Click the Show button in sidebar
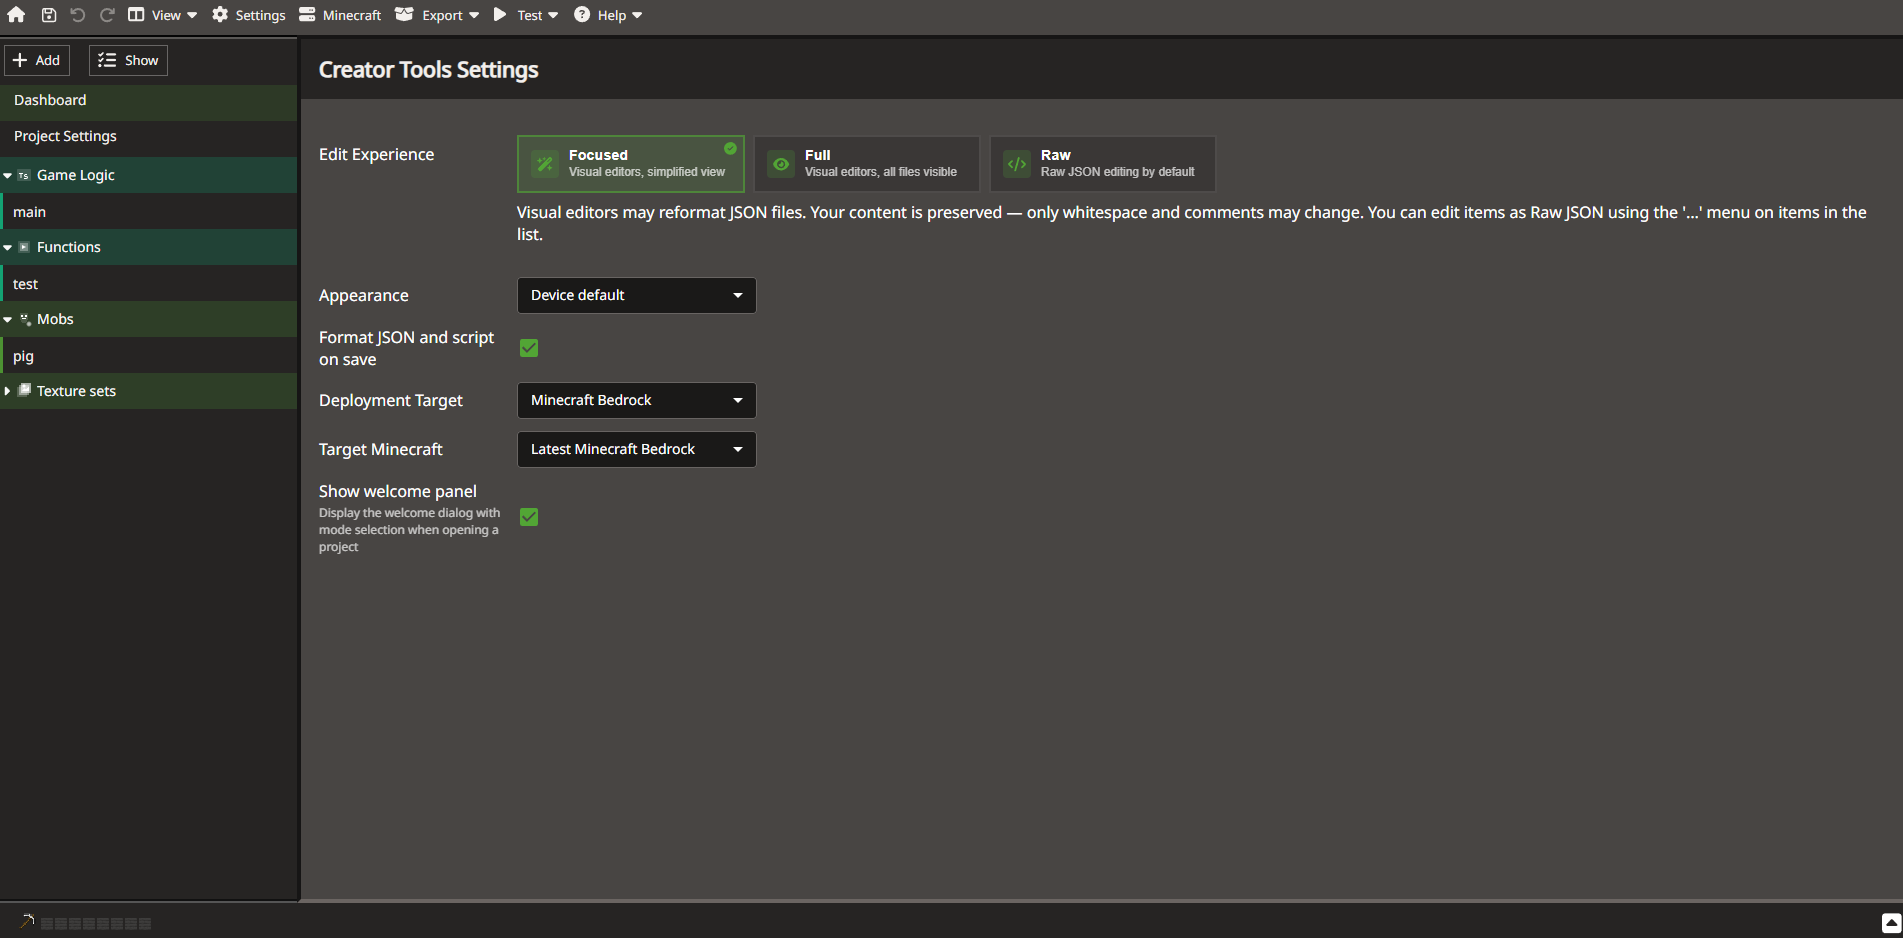This screenshot has width=1903, height=938. [x=128, y=60]
